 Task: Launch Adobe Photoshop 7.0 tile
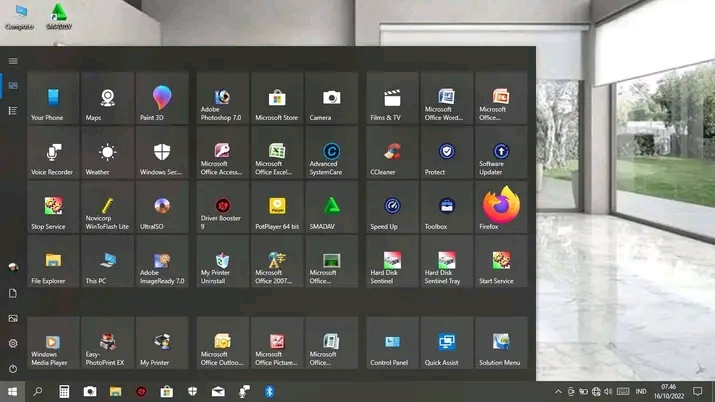pyautogui.click(x=223, y=98)
